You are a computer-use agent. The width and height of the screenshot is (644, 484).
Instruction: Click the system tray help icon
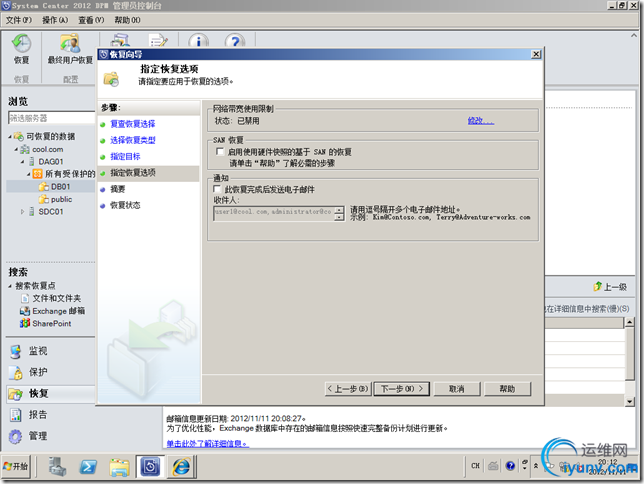pyautogui.click(x=510, y=466)
